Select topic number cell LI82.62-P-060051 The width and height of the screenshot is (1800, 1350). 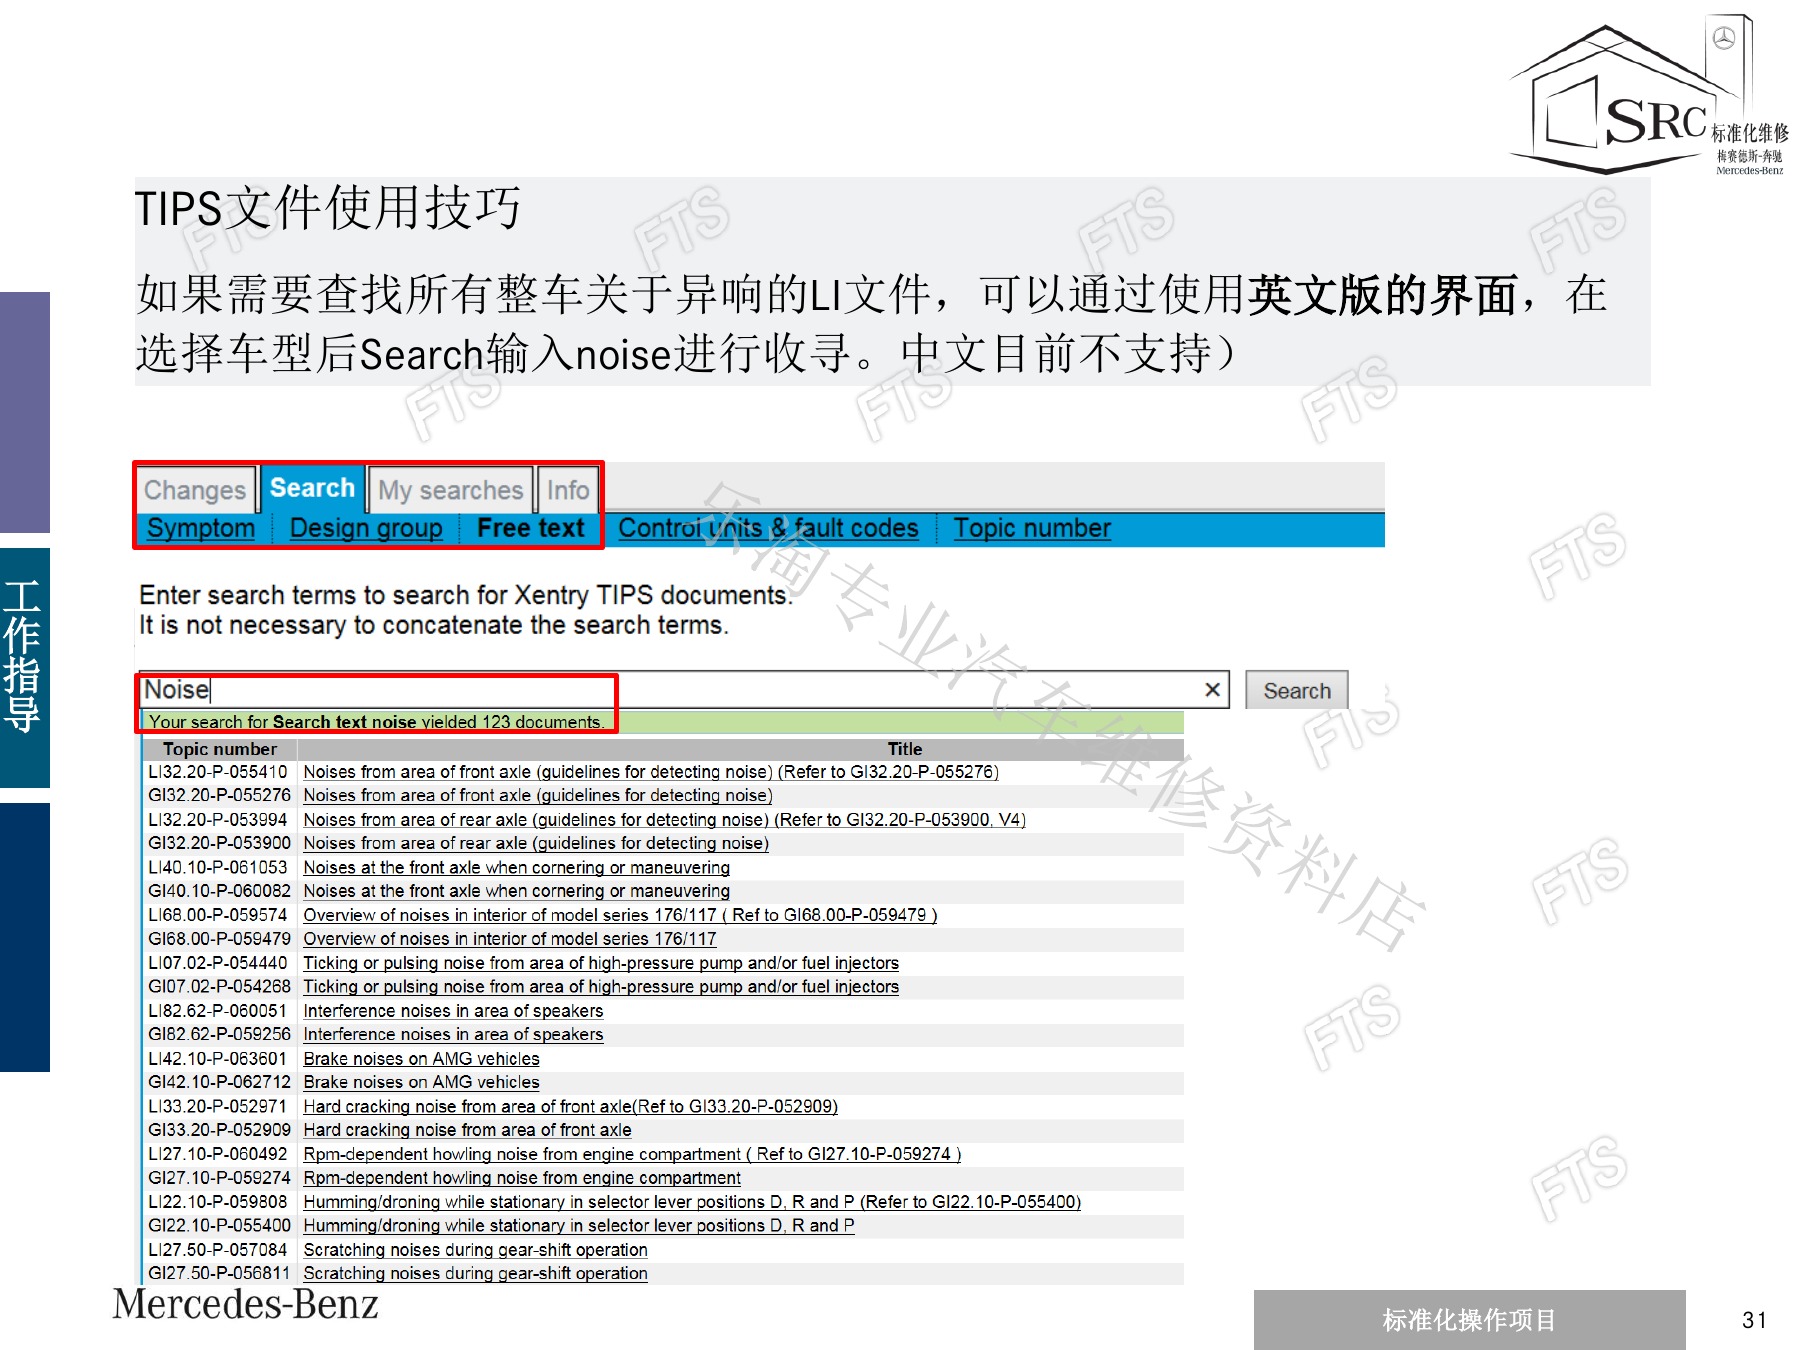point(218,1011)
